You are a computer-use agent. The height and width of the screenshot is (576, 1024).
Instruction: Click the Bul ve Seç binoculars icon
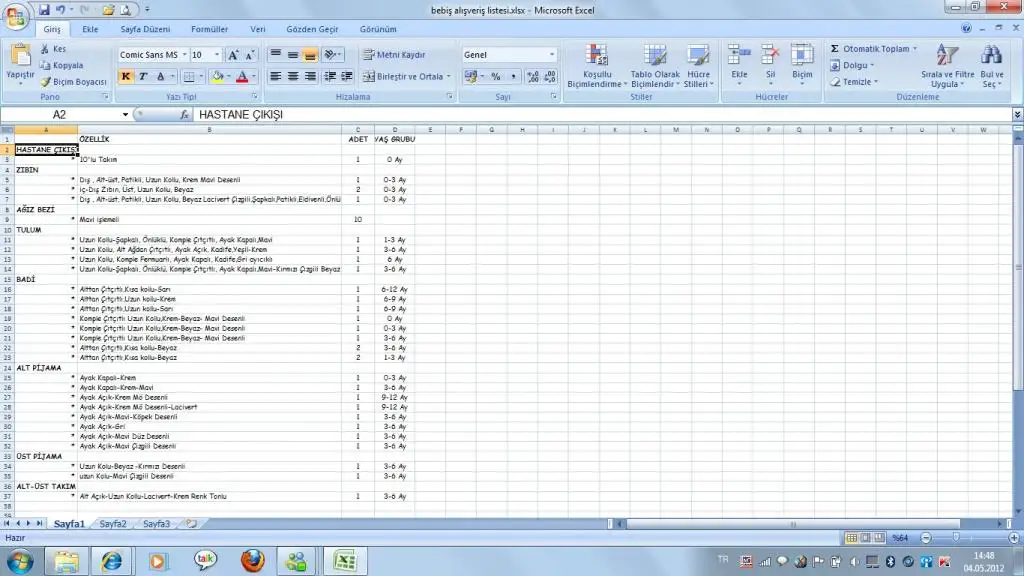tap(991, 55)
